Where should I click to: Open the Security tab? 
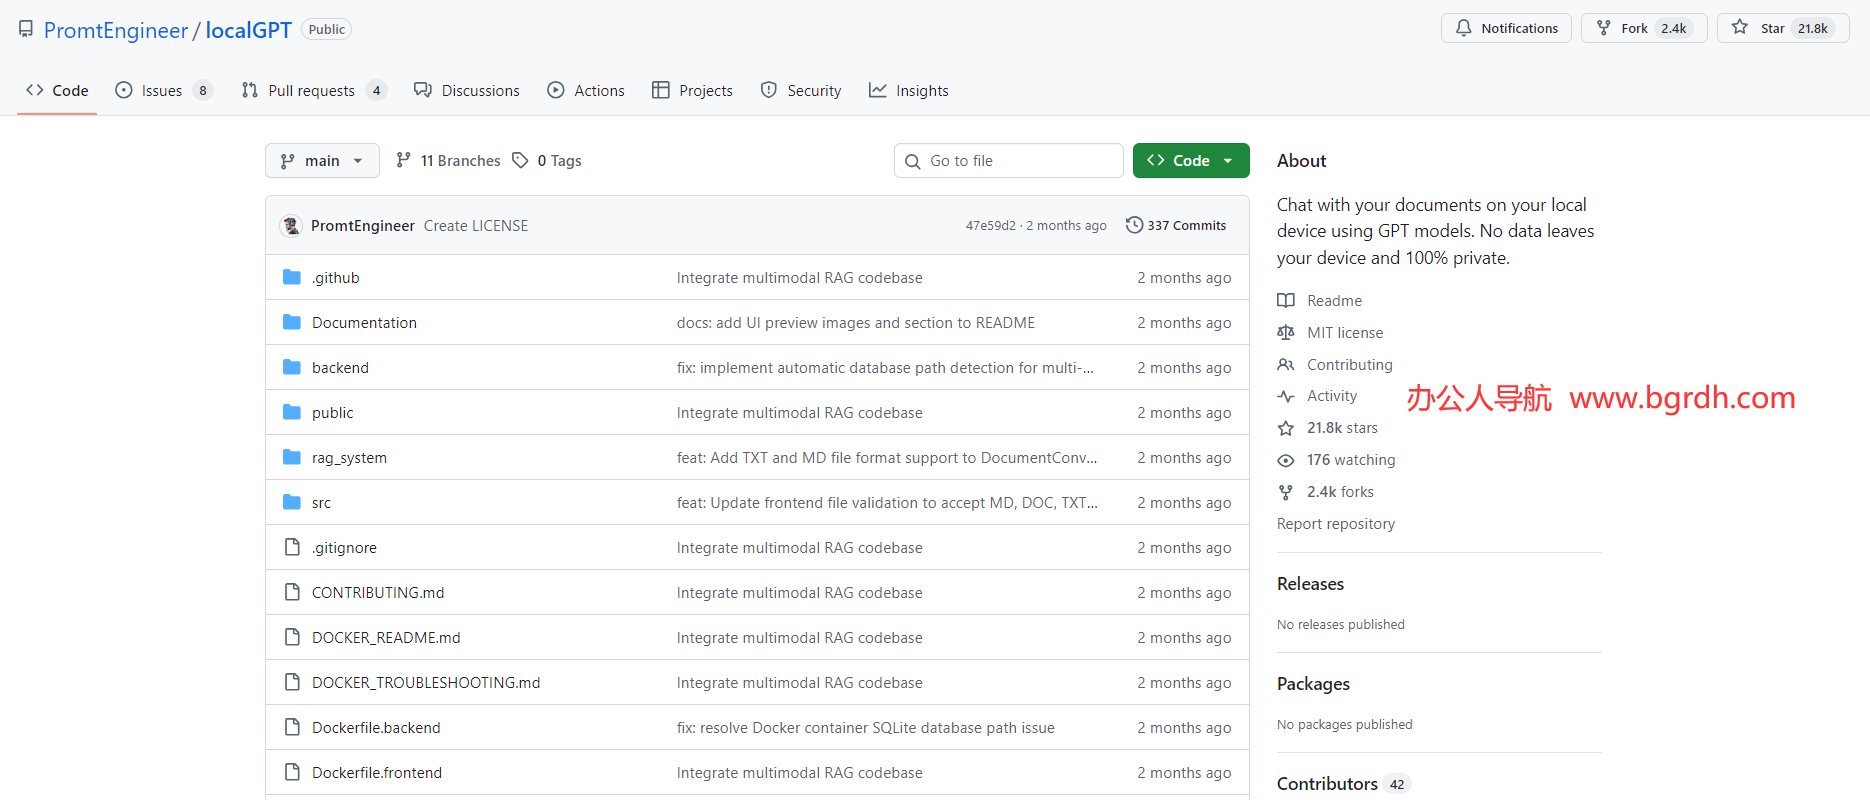801,90
